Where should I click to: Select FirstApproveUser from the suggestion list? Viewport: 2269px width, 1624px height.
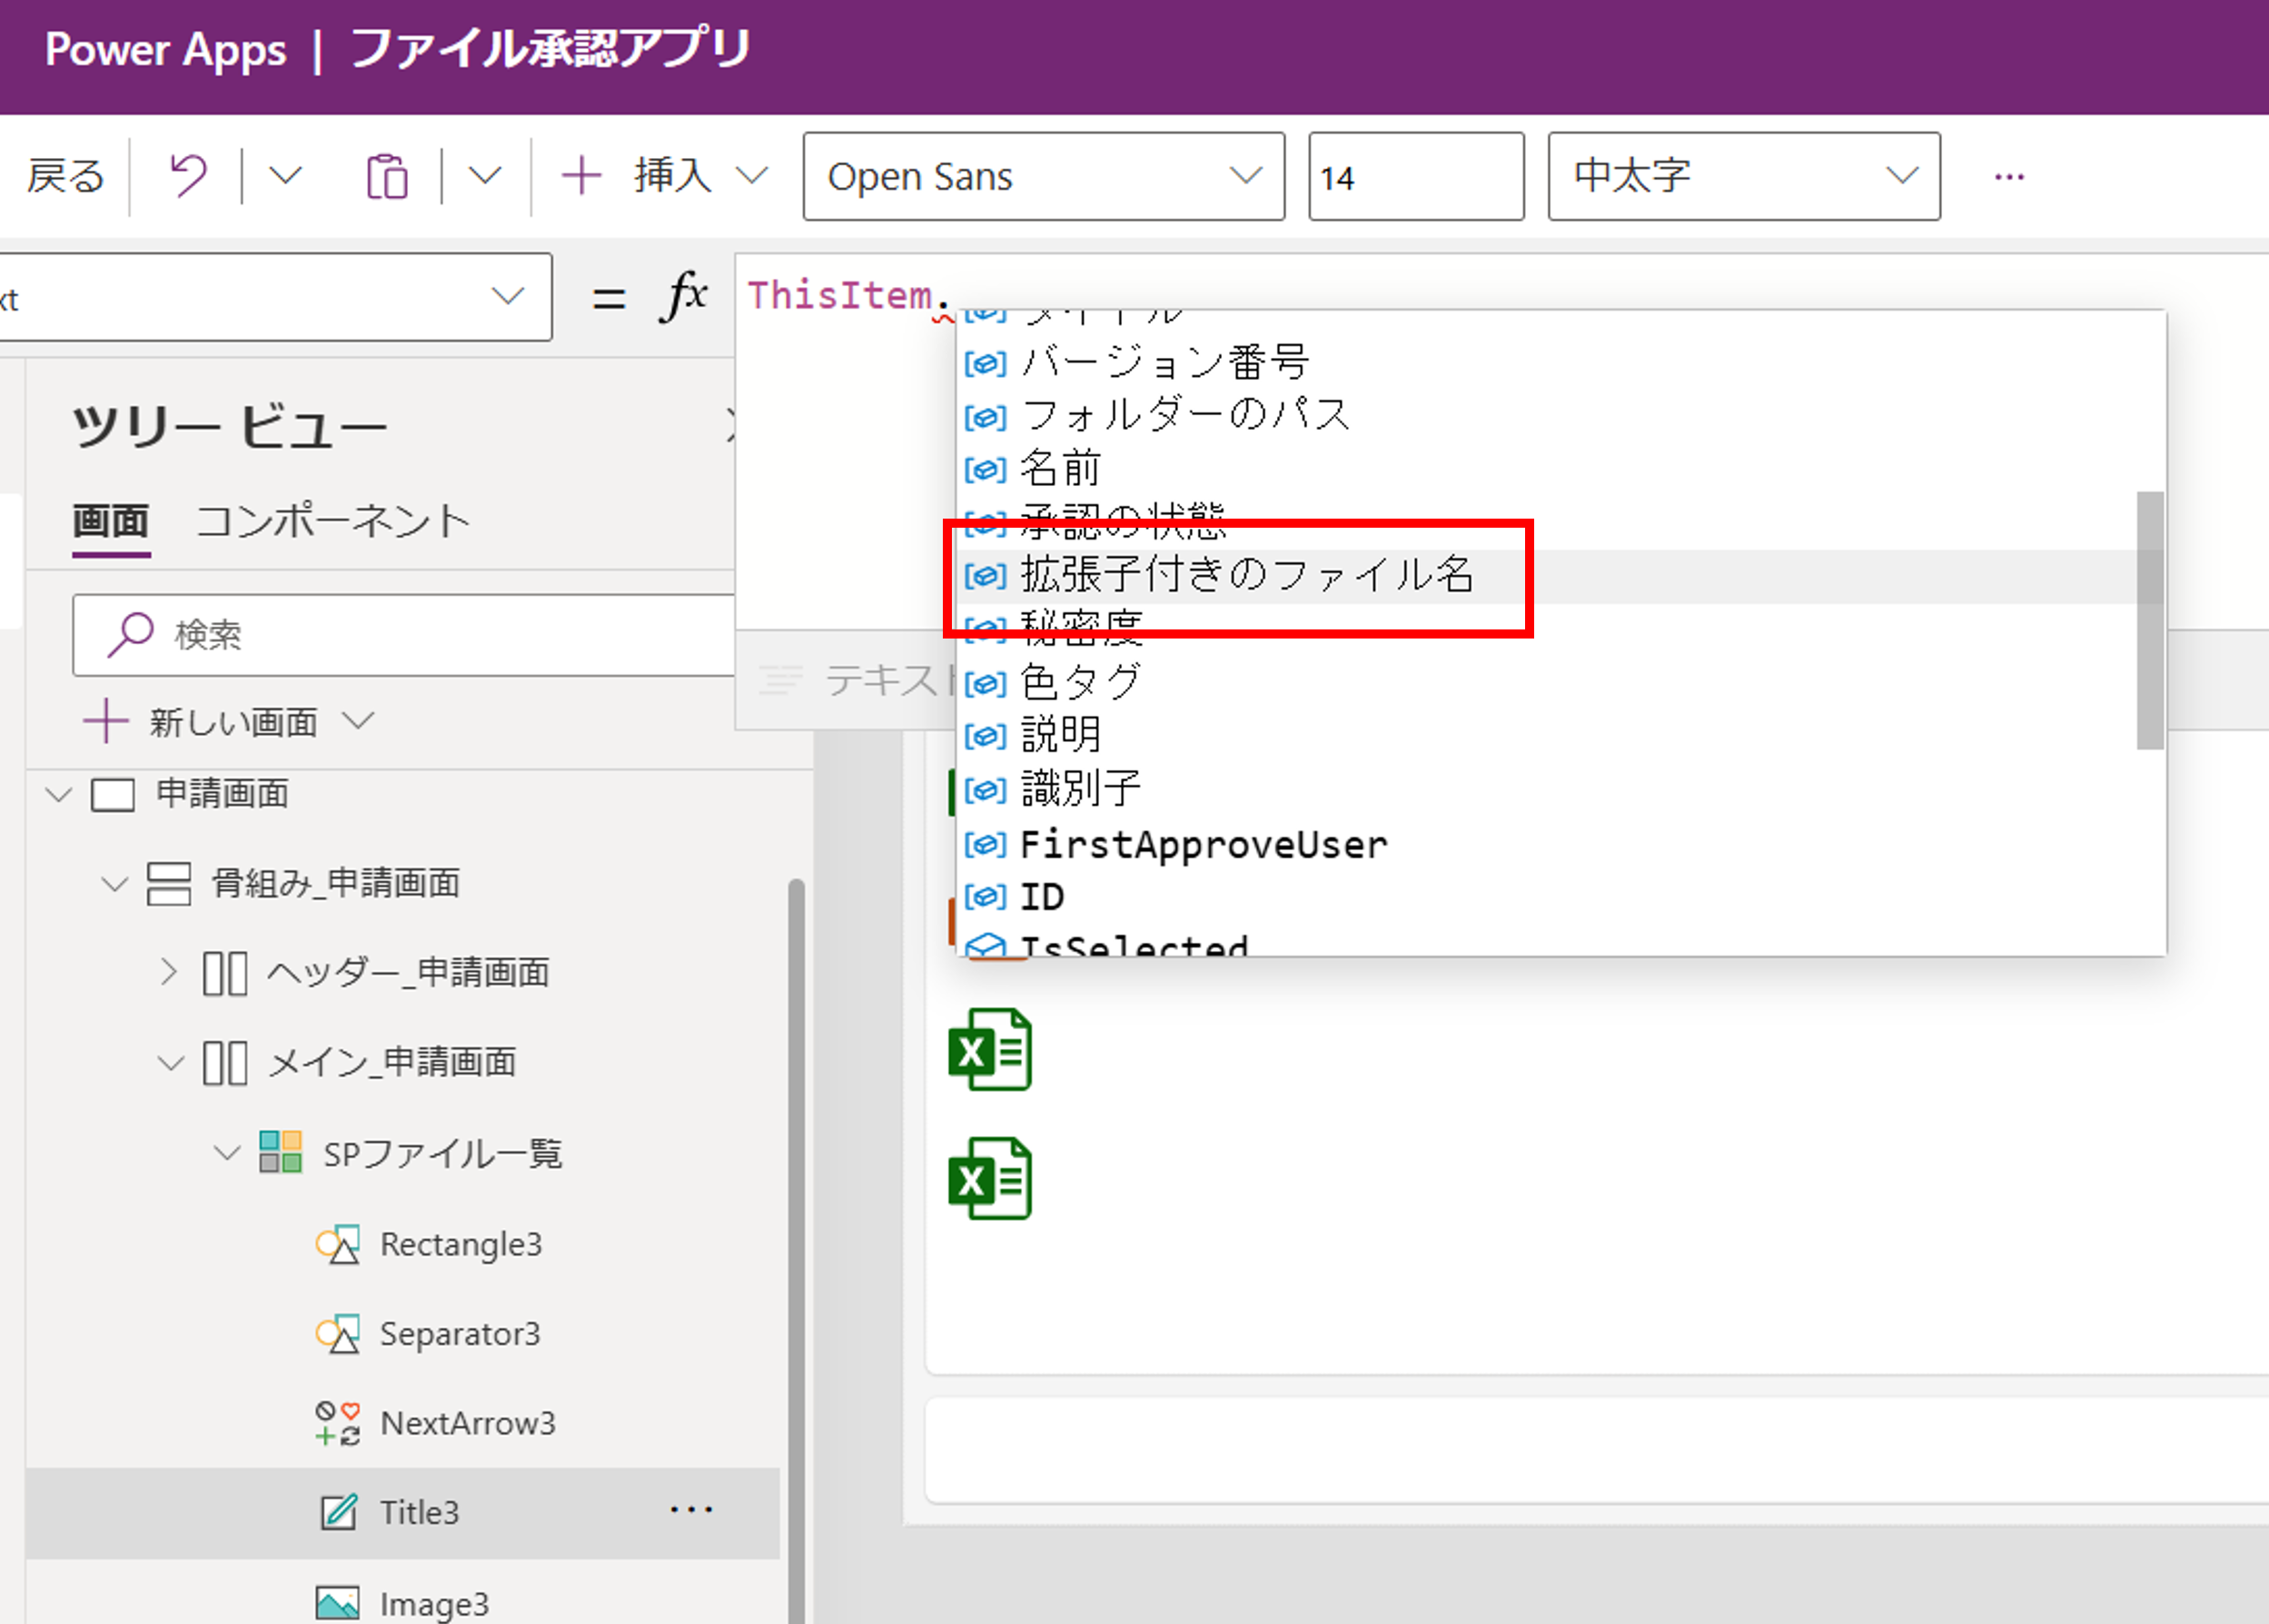[1560, 845]
